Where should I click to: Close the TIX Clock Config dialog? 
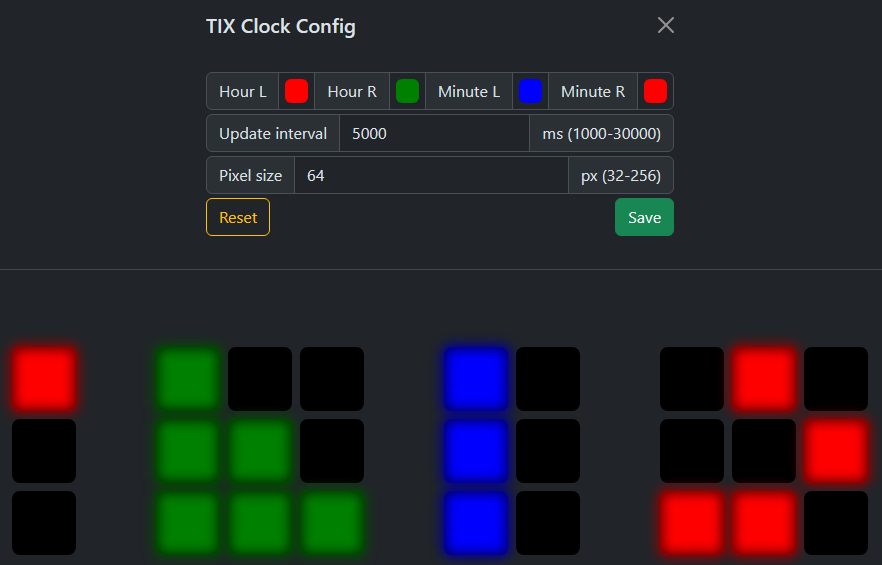coord(665,25)
